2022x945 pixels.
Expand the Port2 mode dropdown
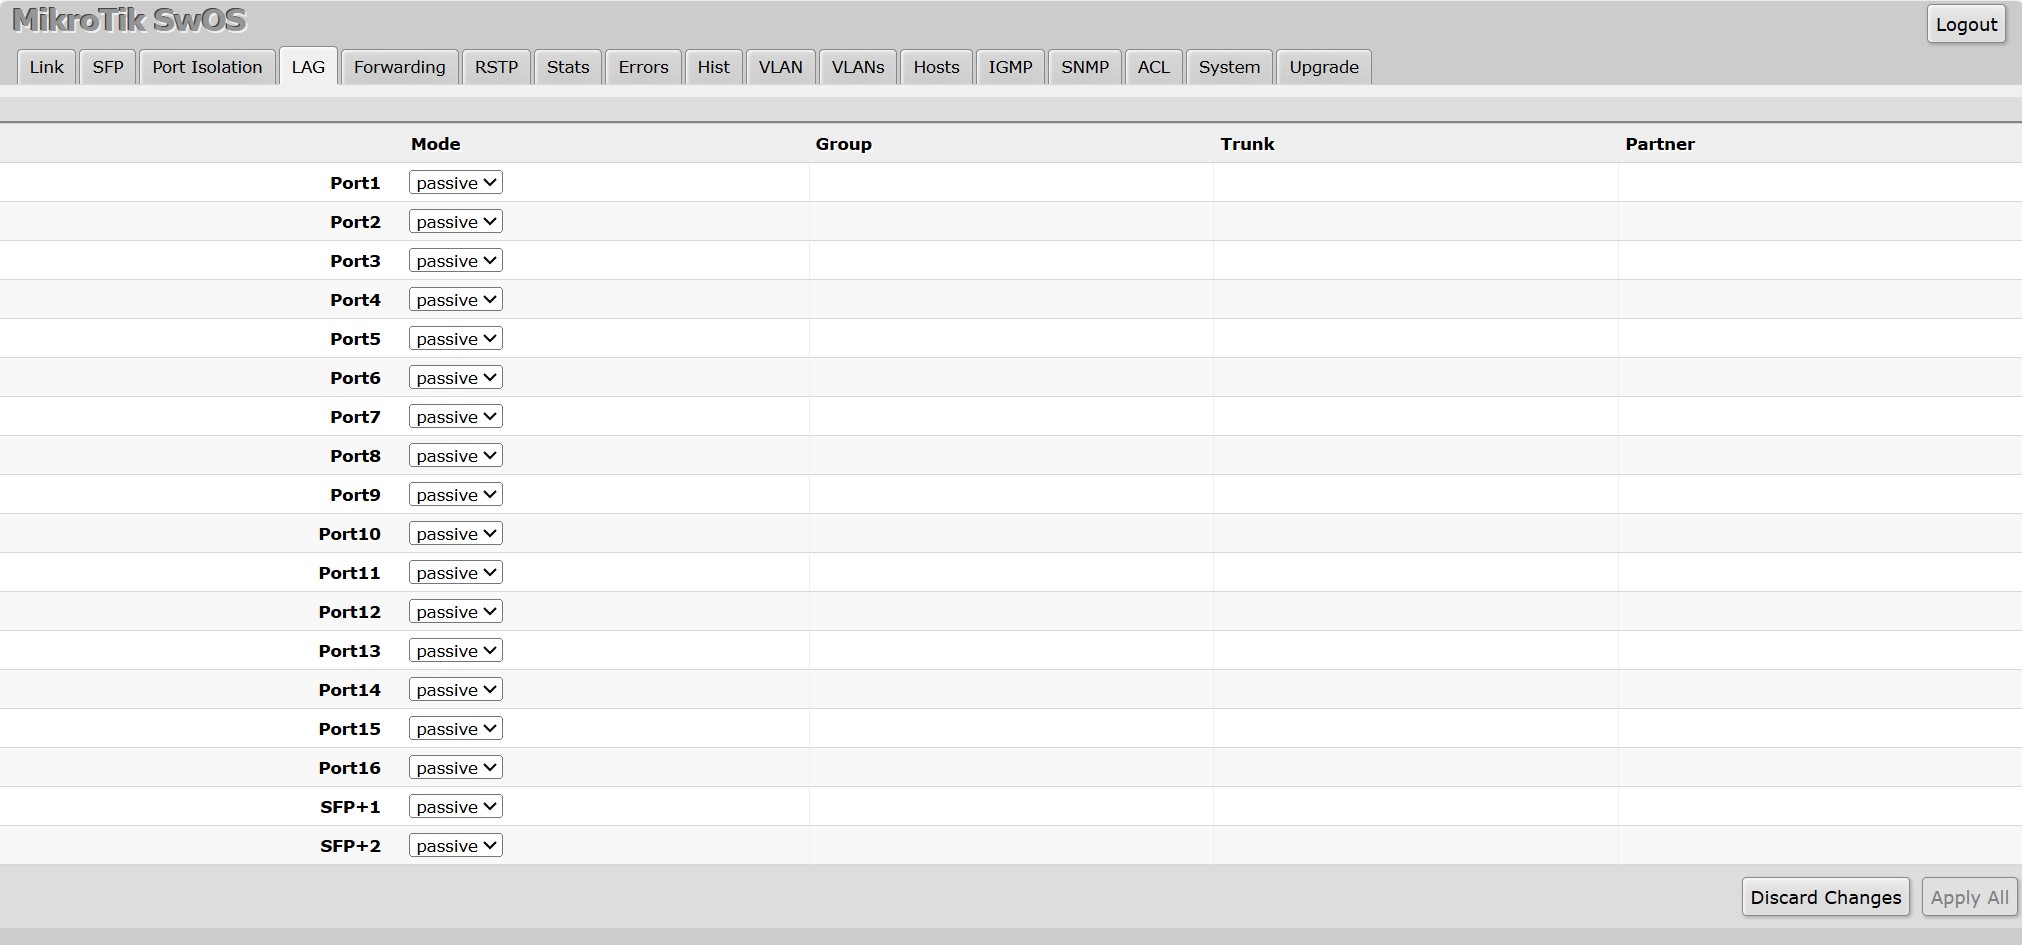click(456, 222)
